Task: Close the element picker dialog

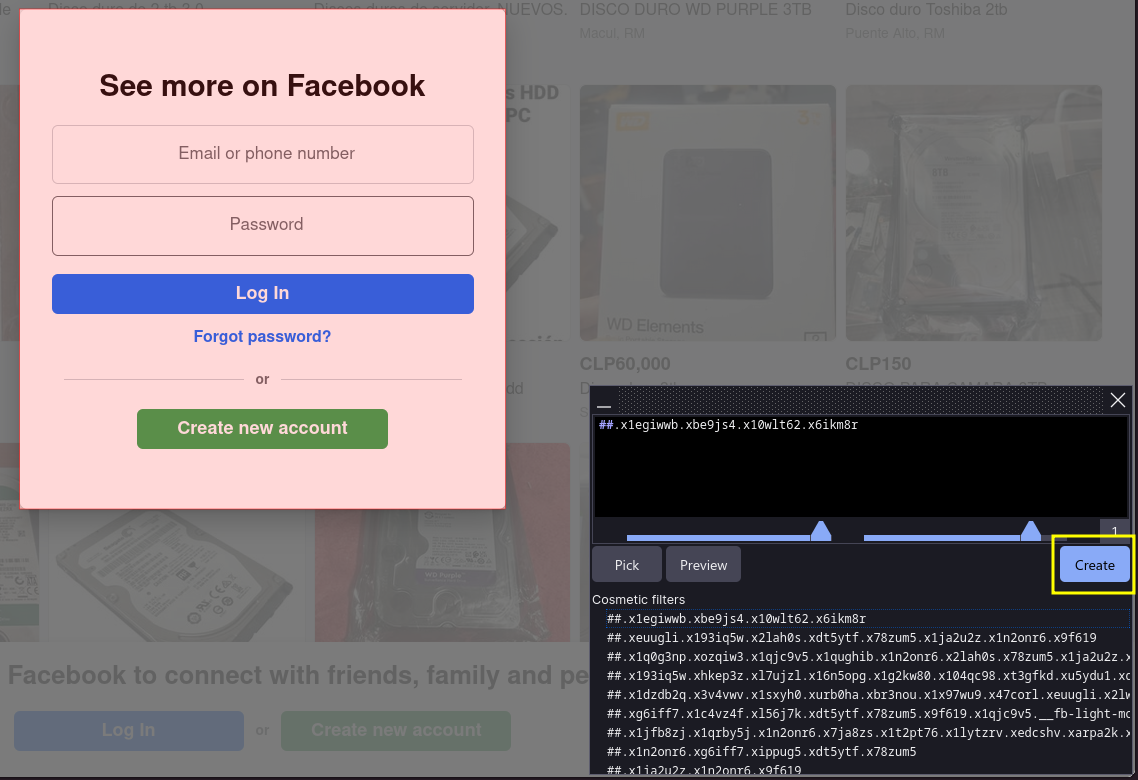Action: (x=1118, y=400)
